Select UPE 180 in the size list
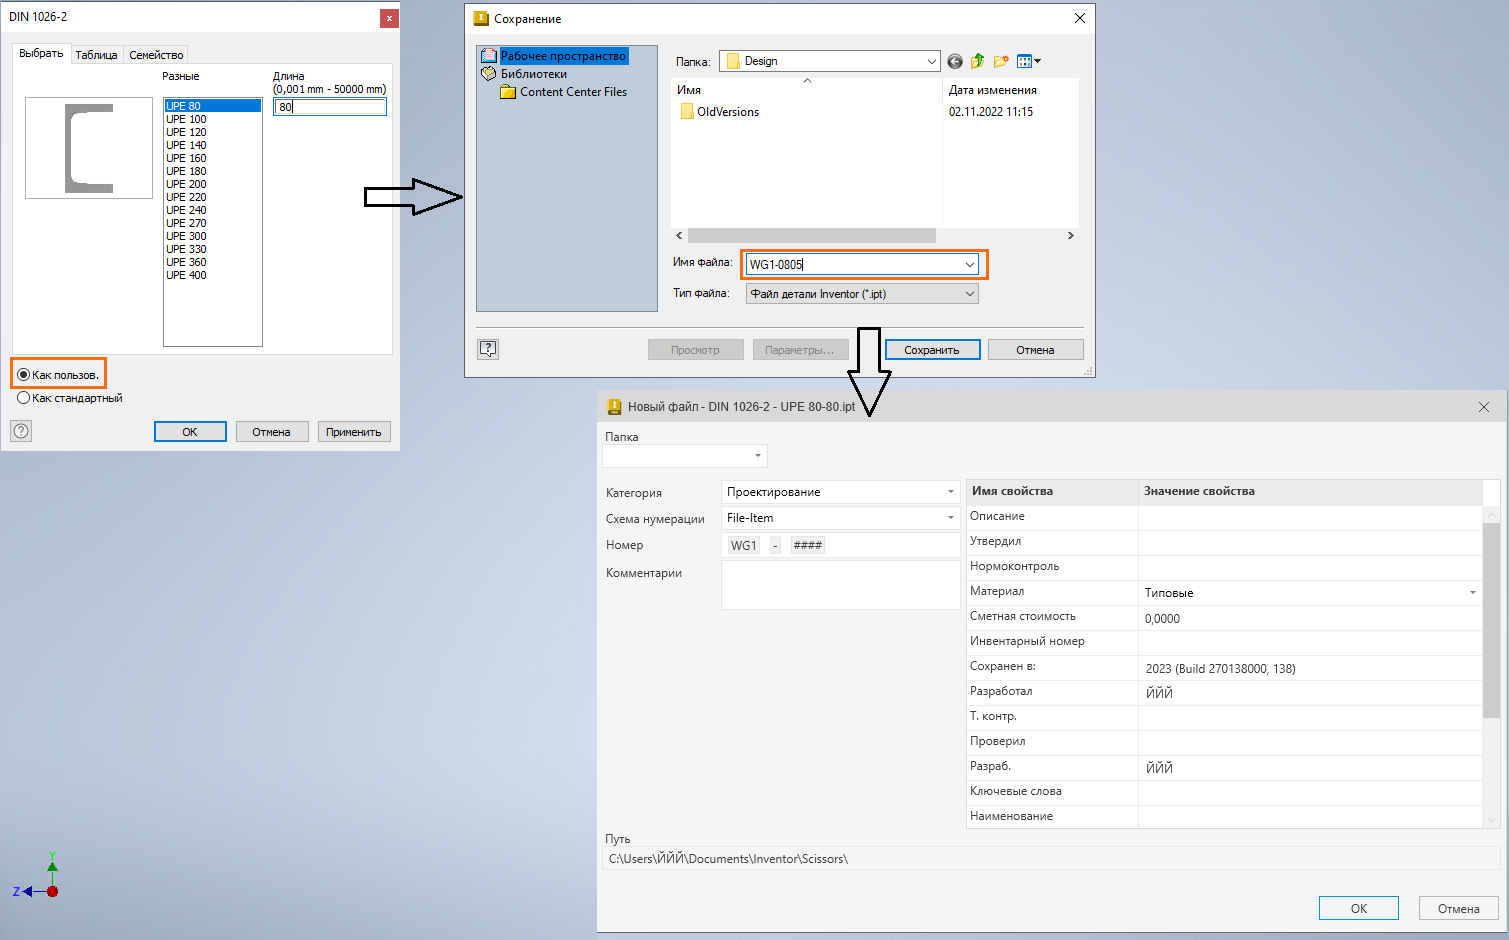Screen dimensions: 1509x940 [212, 171]
